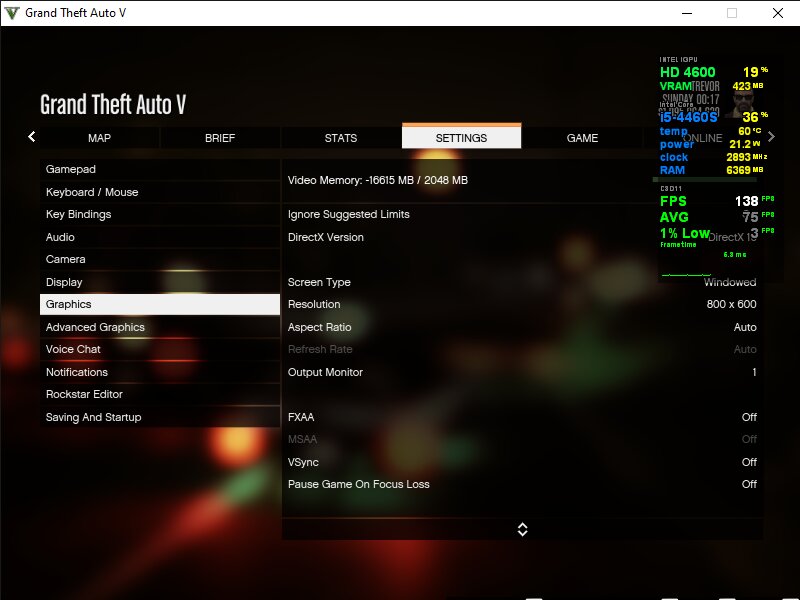Image resolution: width=800 pixels, height=600 pixels.
Task: Click the GTA V window title icon
Action: (x=11, y=13)
